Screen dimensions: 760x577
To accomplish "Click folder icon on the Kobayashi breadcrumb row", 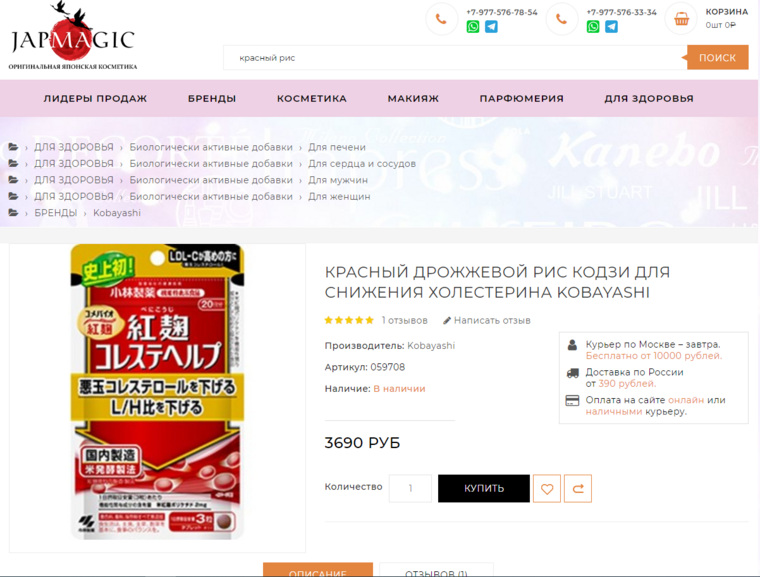I will coord(14,213).
